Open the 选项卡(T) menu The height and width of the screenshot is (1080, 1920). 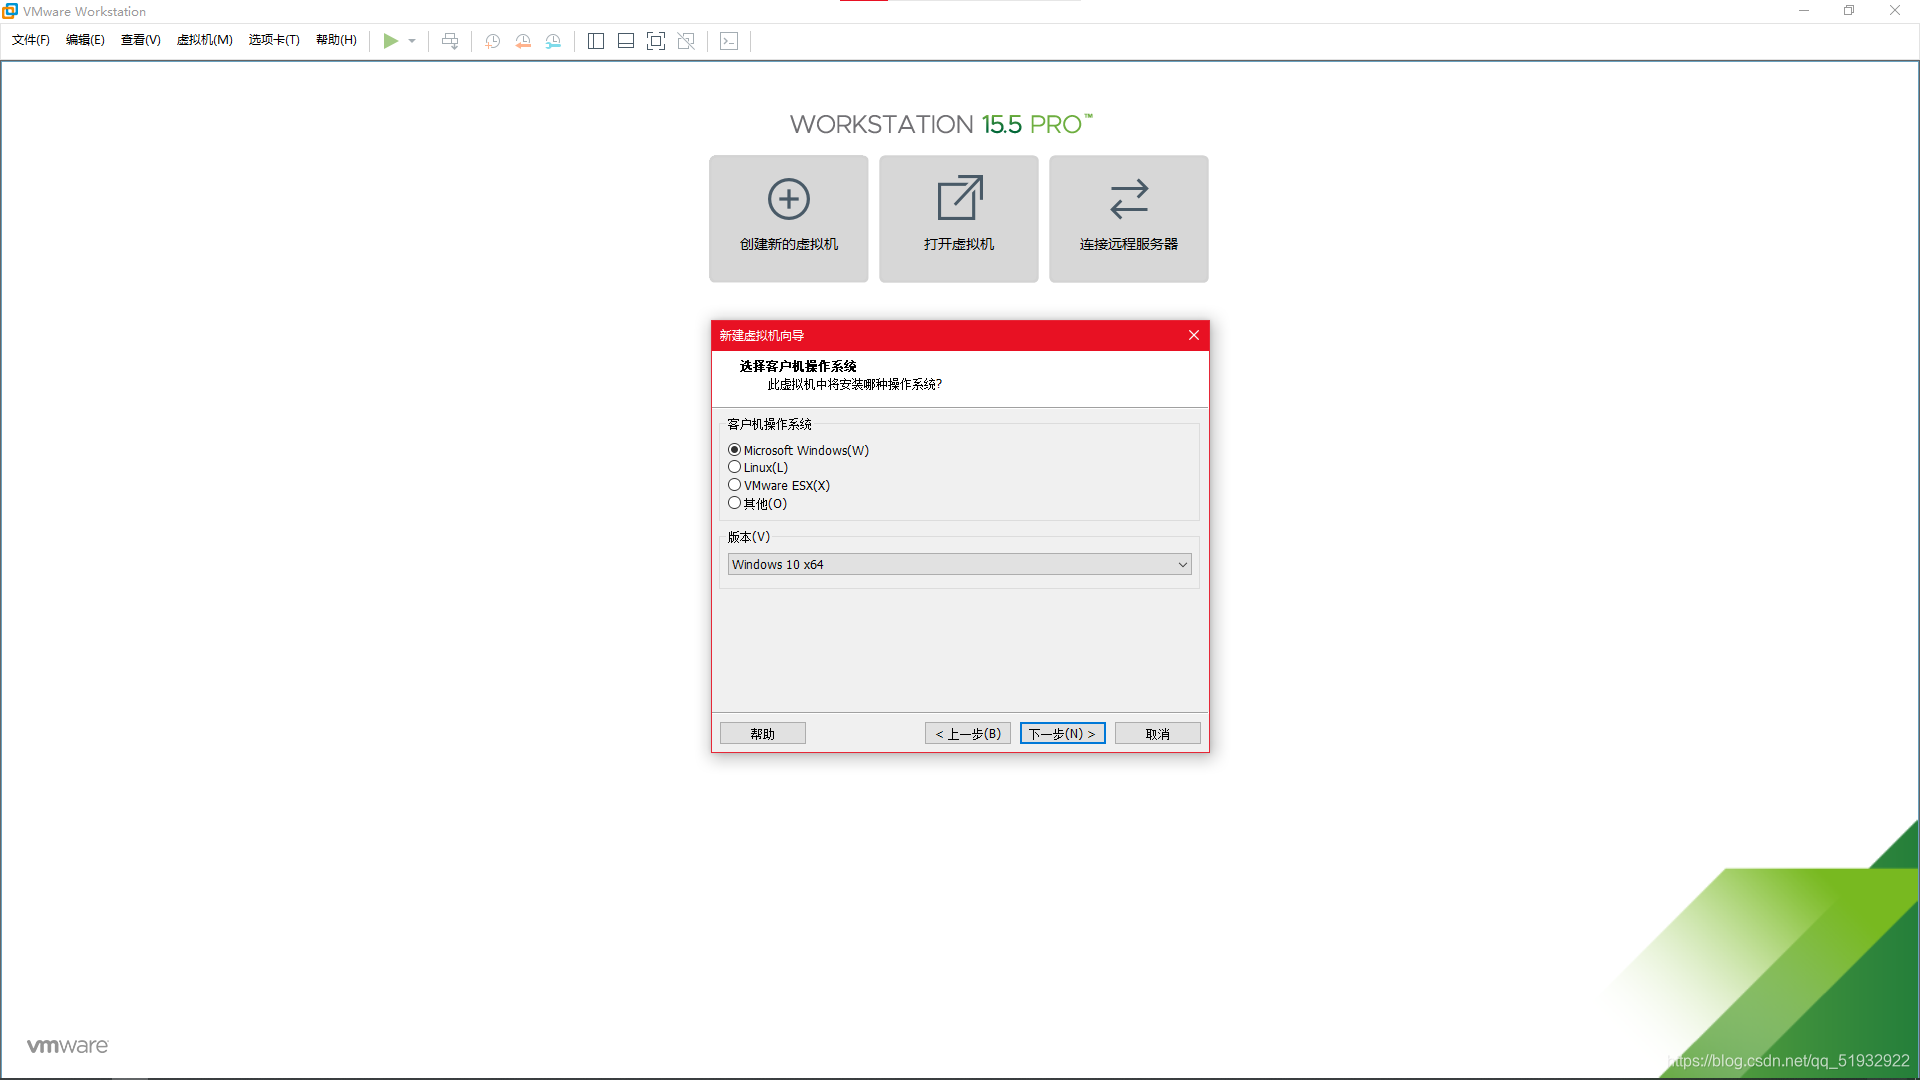pyautogui.click(x=274, y=40)
